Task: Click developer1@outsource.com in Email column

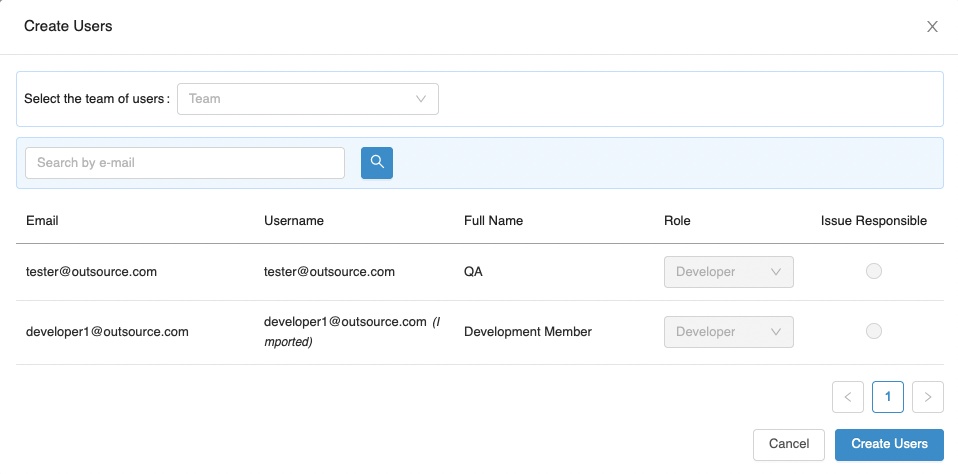Action: [x=107, y=332]
